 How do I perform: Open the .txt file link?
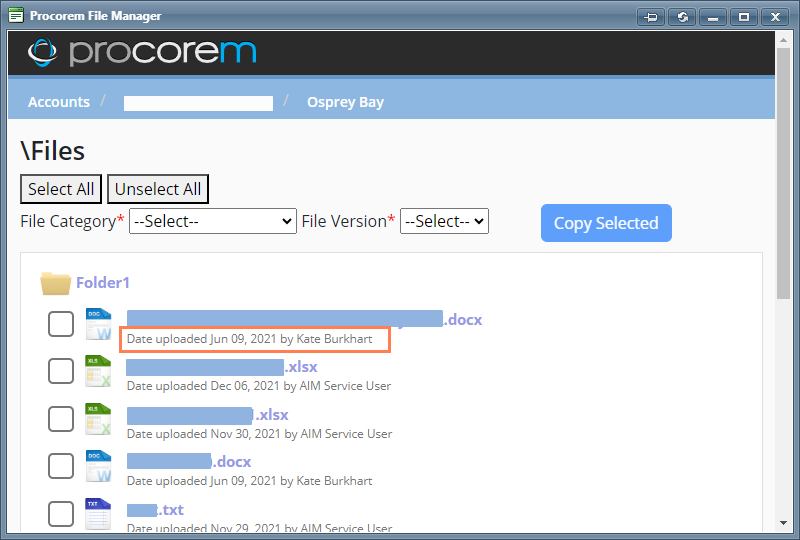tap(155, 510)
